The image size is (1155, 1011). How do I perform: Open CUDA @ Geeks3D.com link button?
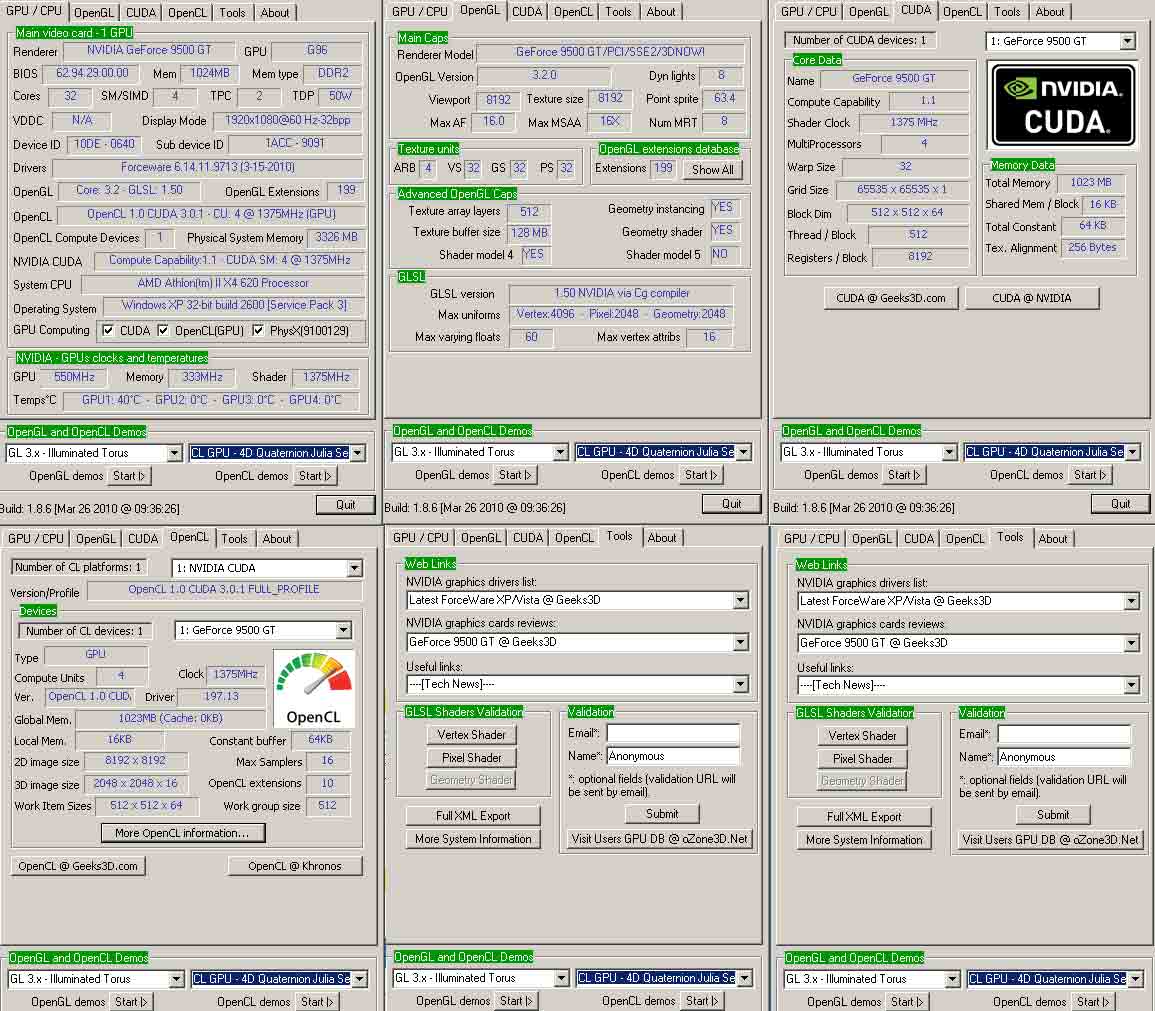(891, 298)
